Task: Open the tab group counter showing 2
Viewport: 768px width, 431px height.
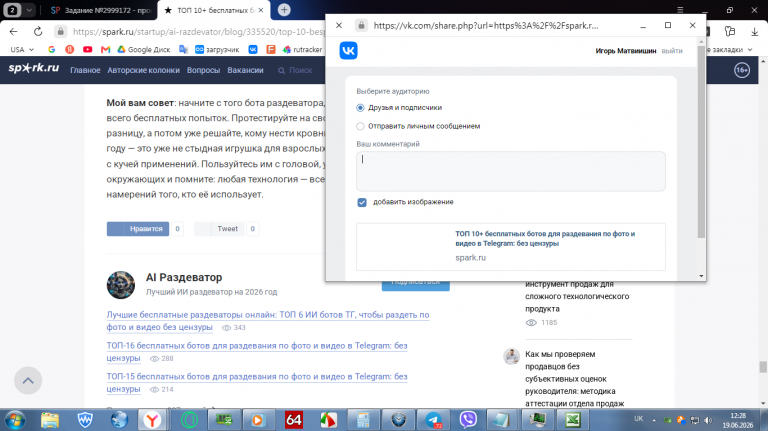Action: pos(12,10)
